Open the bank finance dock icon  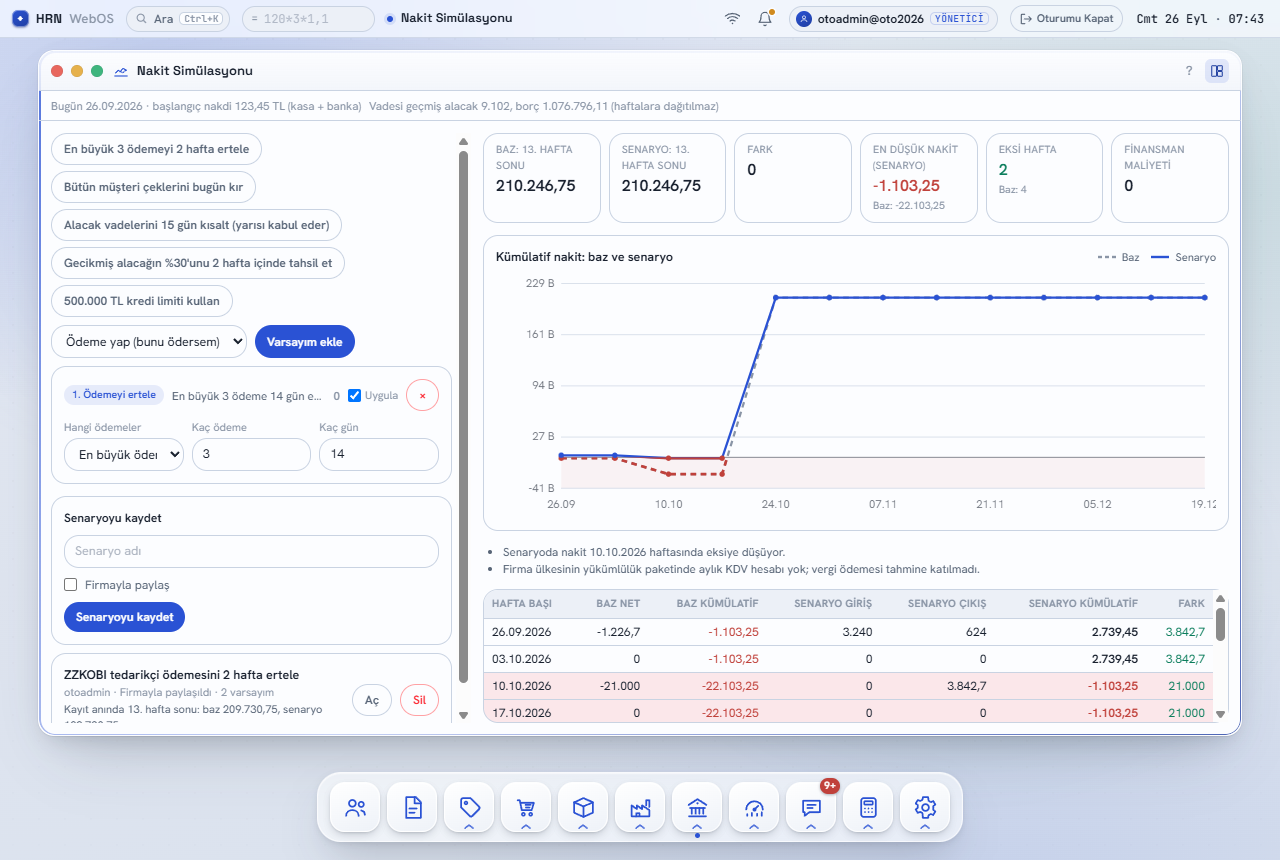coord(697,807)
